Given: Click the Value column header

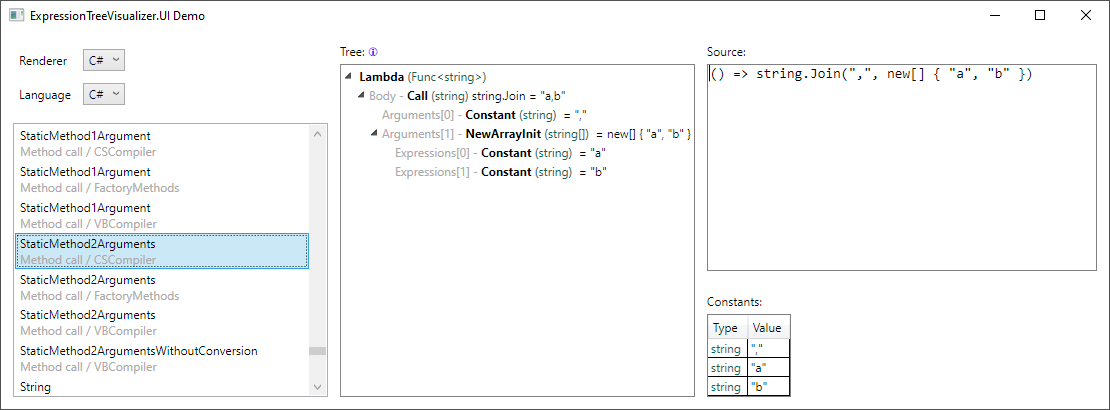Looking at the screenshot, I should pos(769,328).
